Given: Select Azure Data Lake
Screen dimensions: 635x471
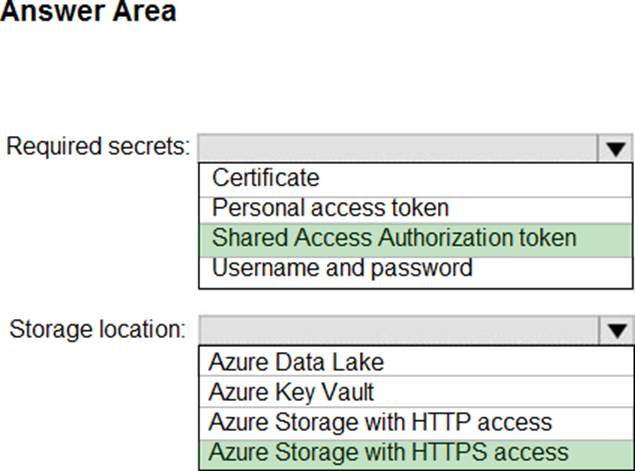Looking at the screenshot, I should 296,361.
